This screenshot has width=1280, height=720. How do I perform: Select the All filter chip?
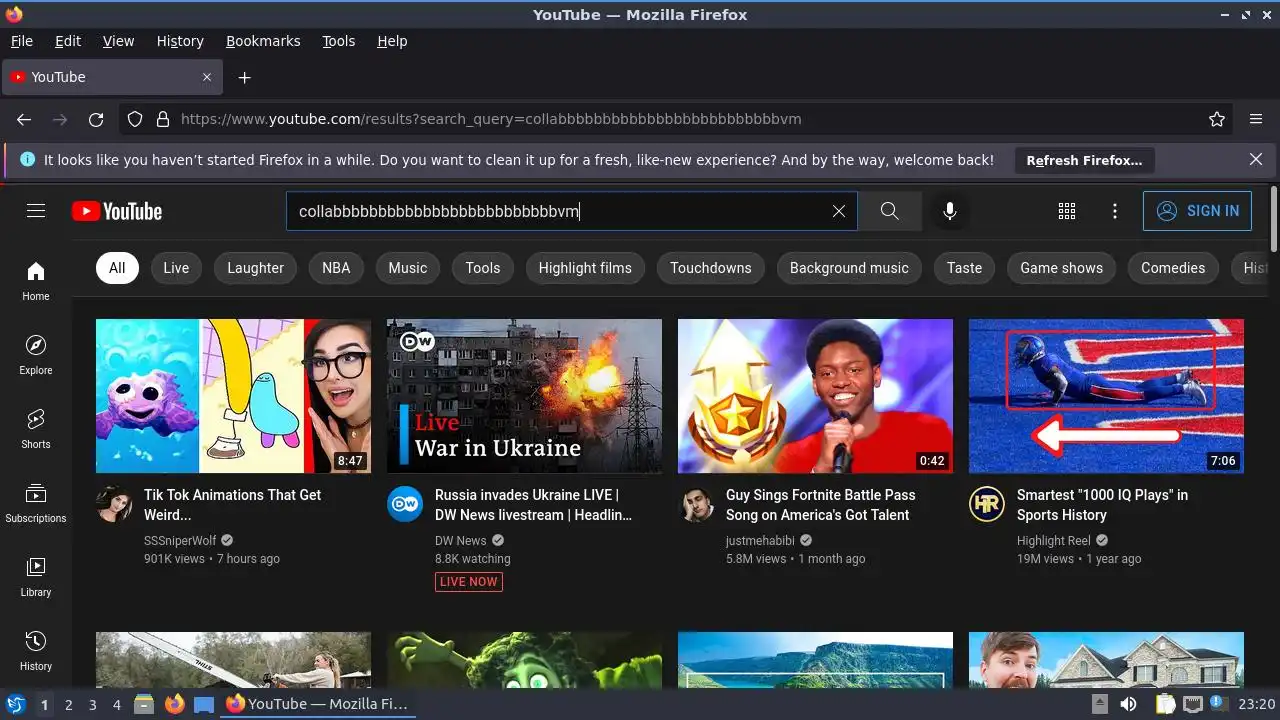click(117, 268)
